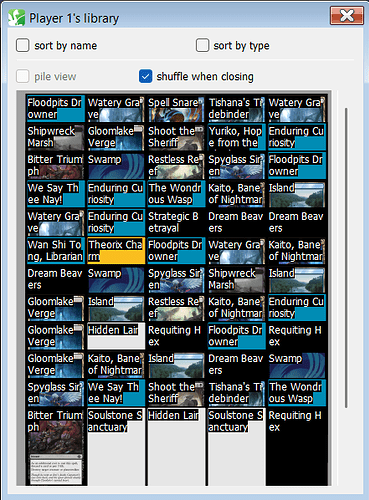Select the Yuriko card
This screenshot has height=500, width=369.
(x=236, y=137)
